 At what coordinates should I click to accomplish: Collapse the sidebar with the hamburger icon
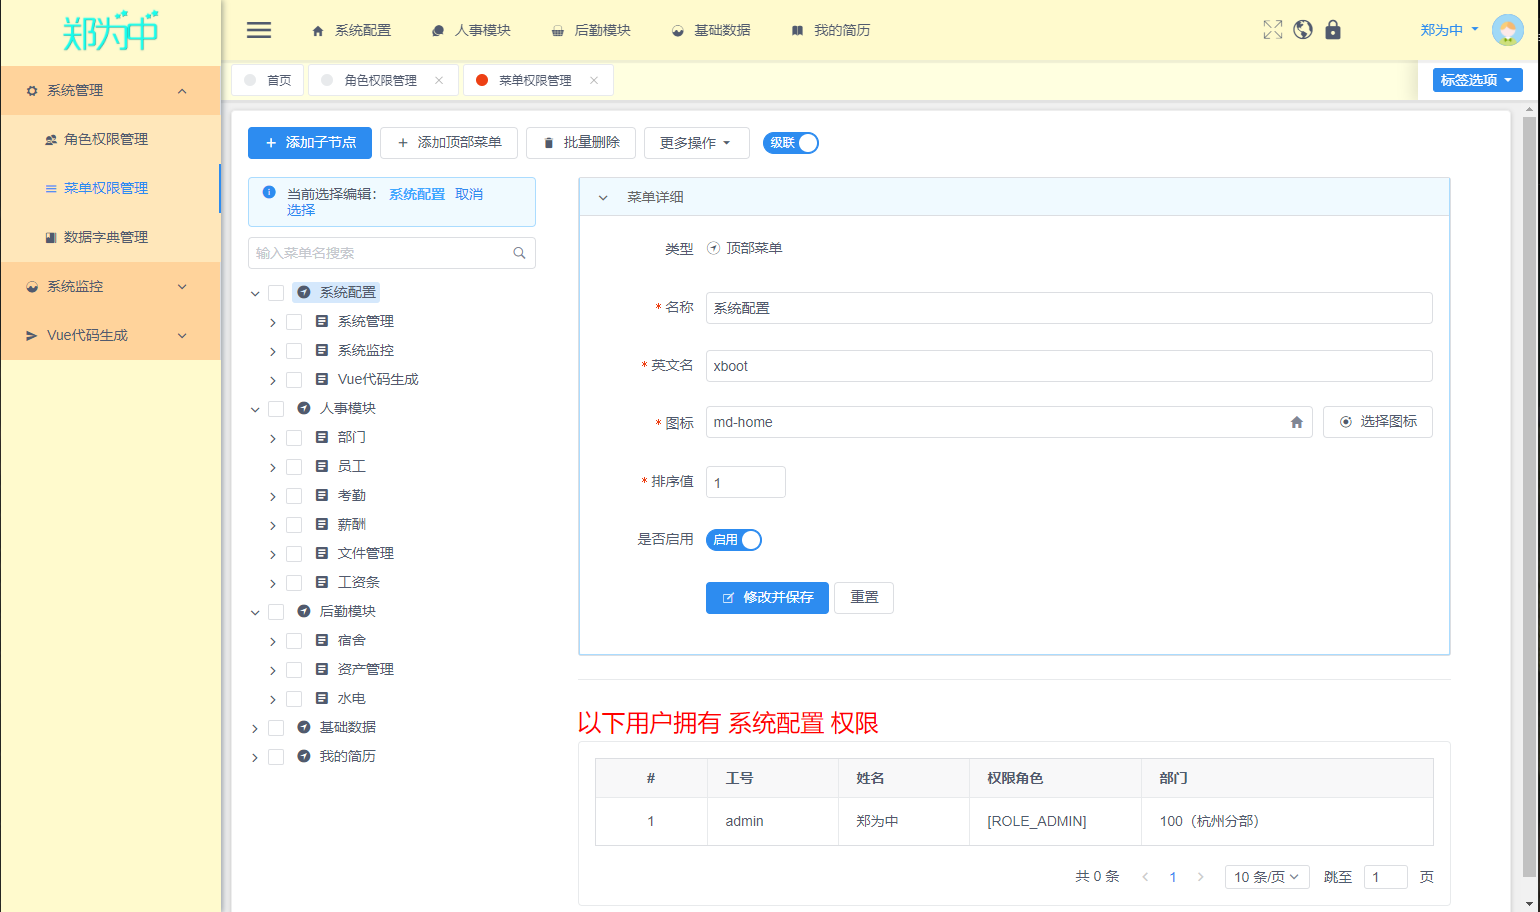tap(259, 30)
